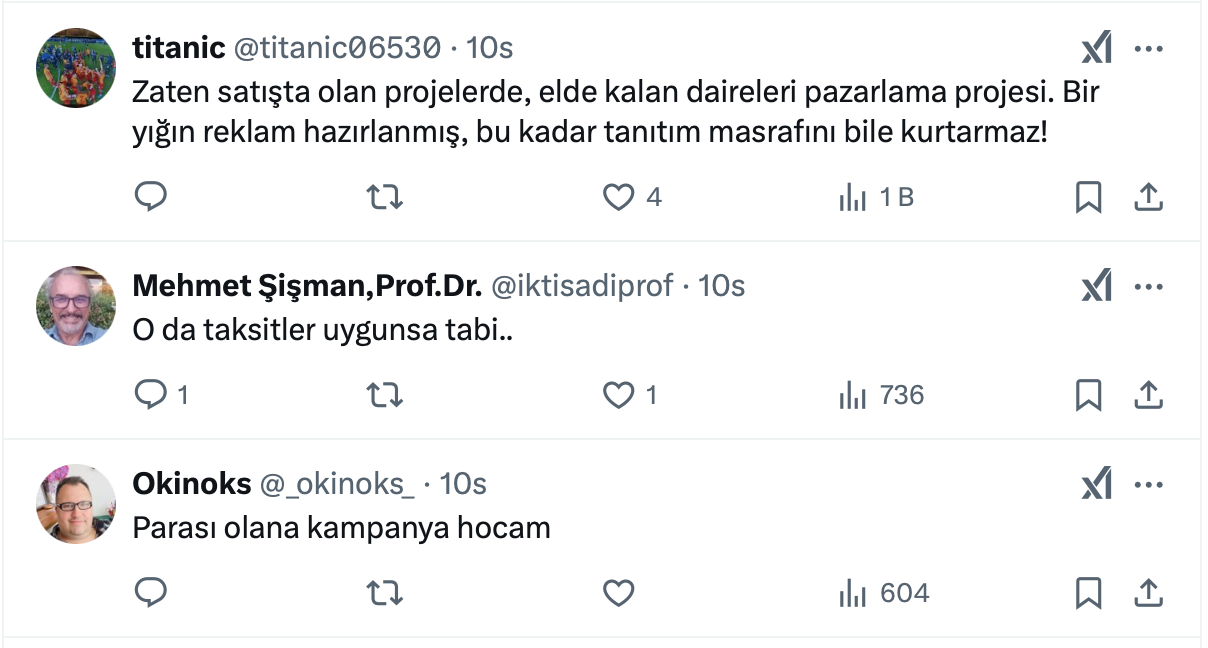The width and height of the screenshot is (1208, 648).
Task: Reply to titanic's tweet
Action: point(150,197)
